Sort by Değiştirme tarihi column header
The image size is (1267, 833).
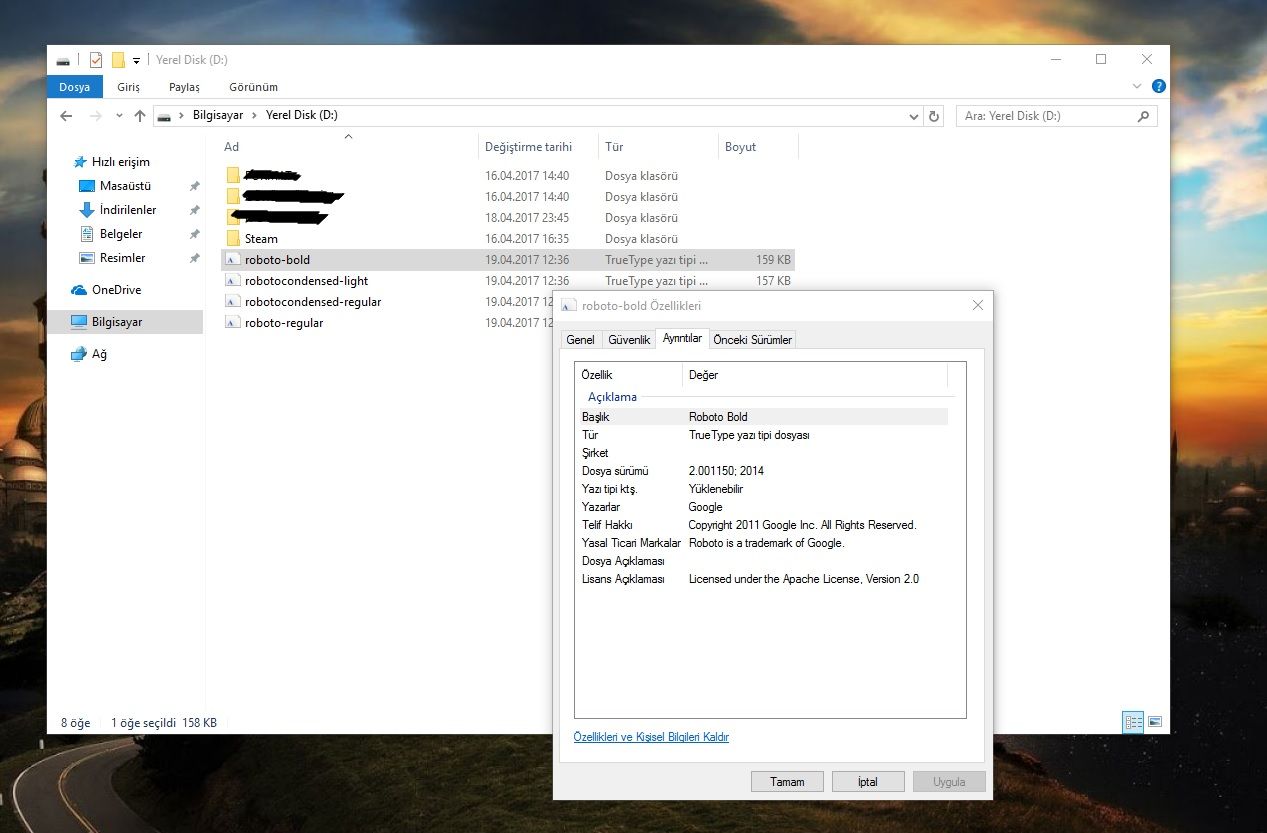pos(538,147)
